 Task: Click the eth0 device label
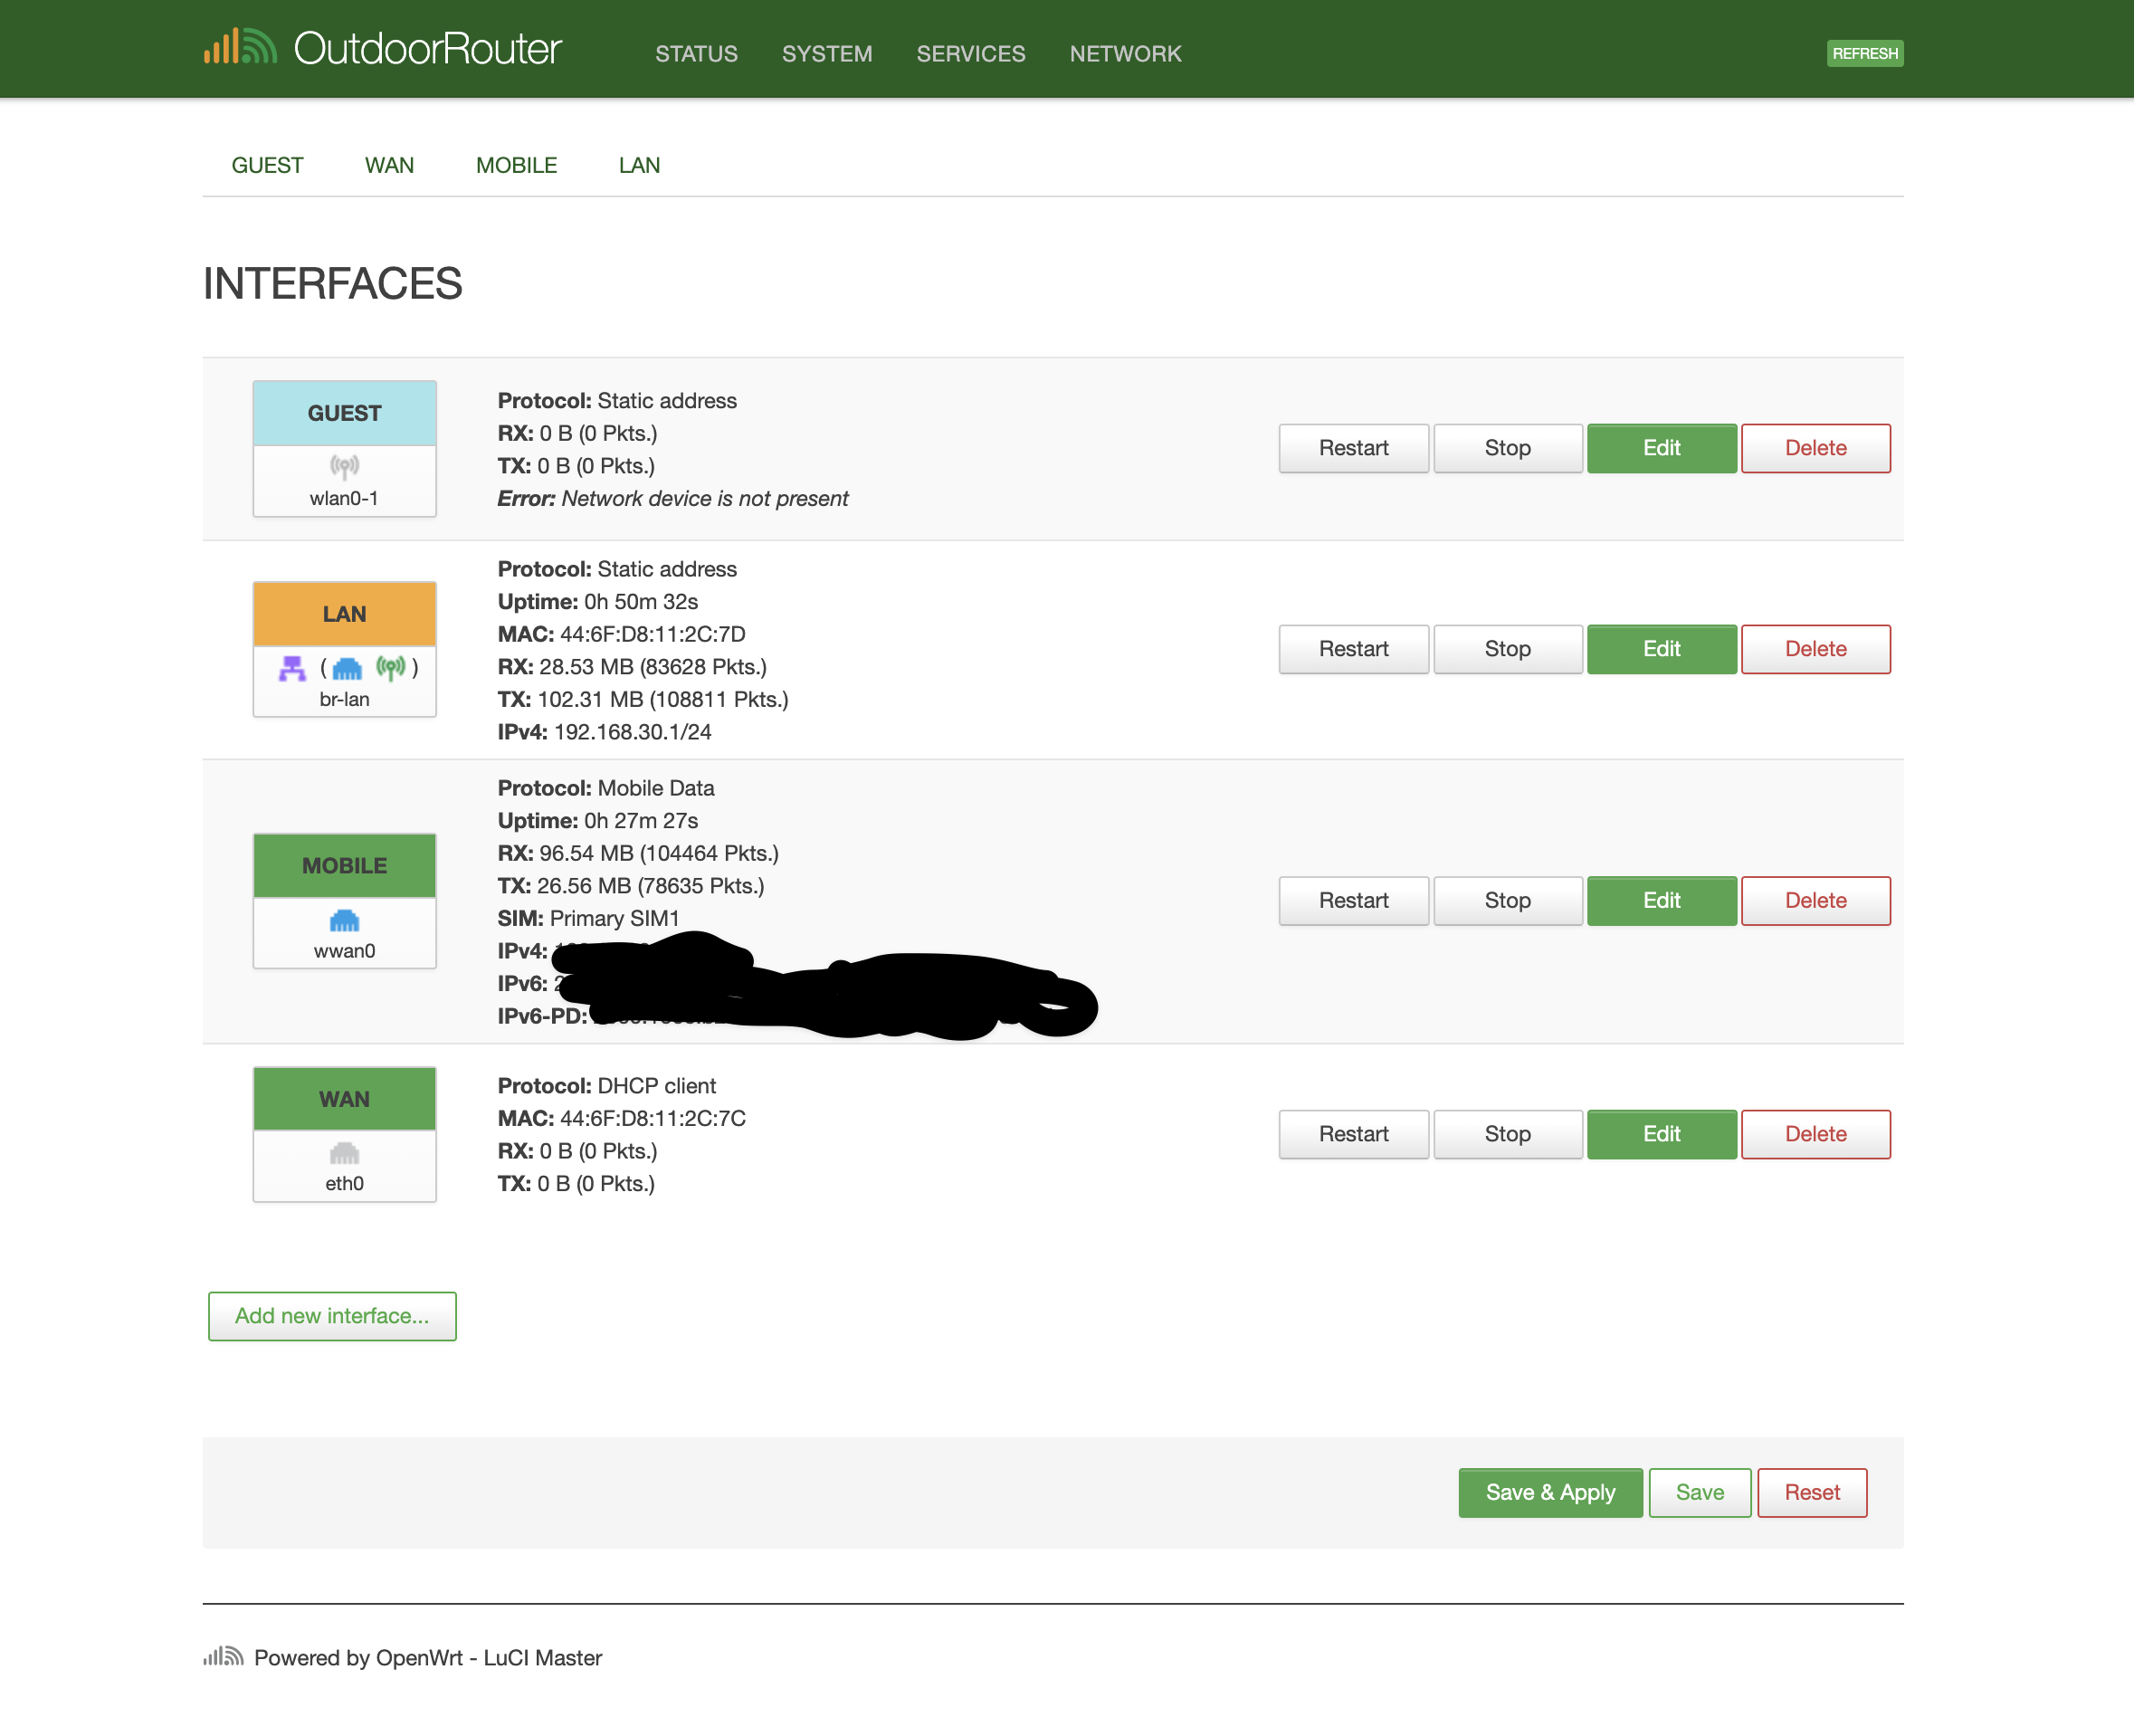[x=344, y=1183]
